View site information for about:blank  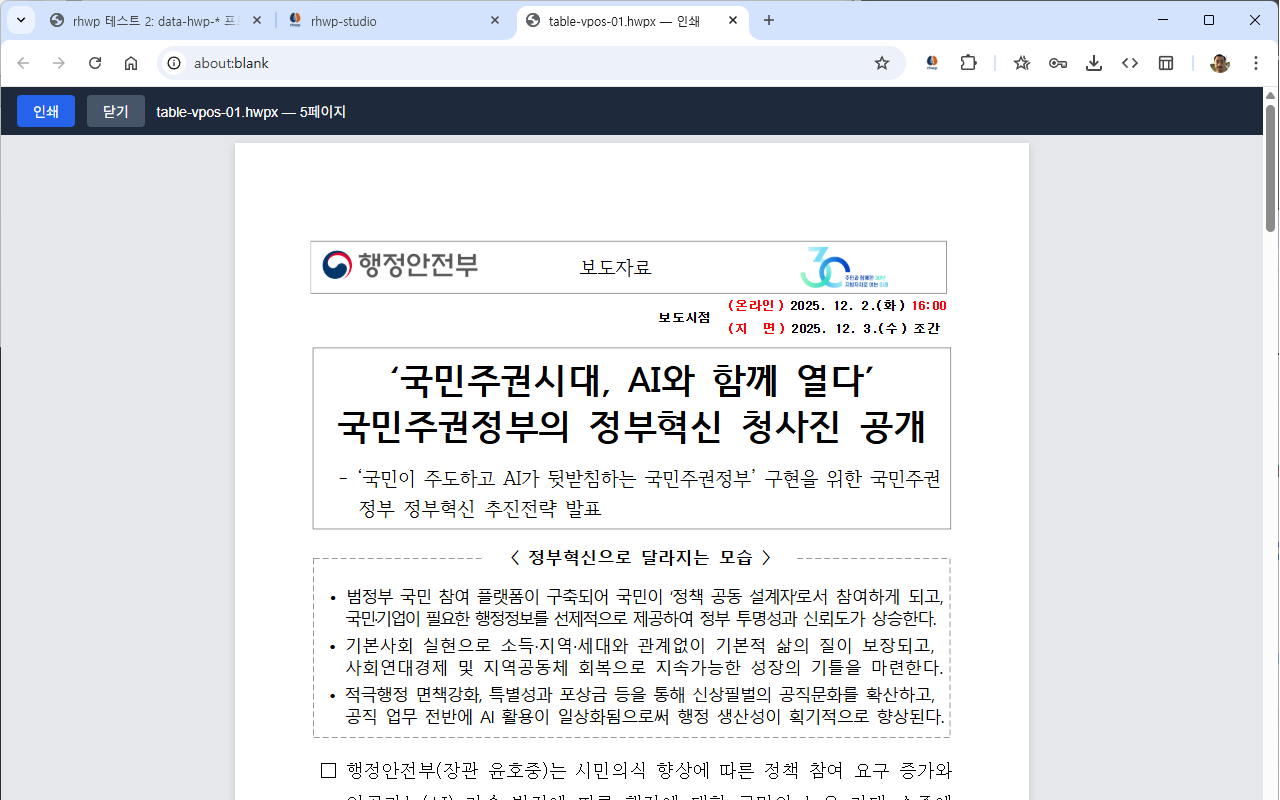174,63
